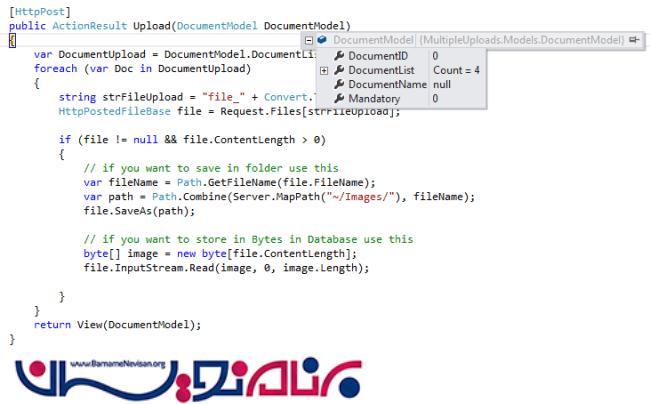The height and width of the screenshot is (404, 650).
Task: Click the file.InputStream.Read statement
Action: pyautogui.click(x=226, y=268)
